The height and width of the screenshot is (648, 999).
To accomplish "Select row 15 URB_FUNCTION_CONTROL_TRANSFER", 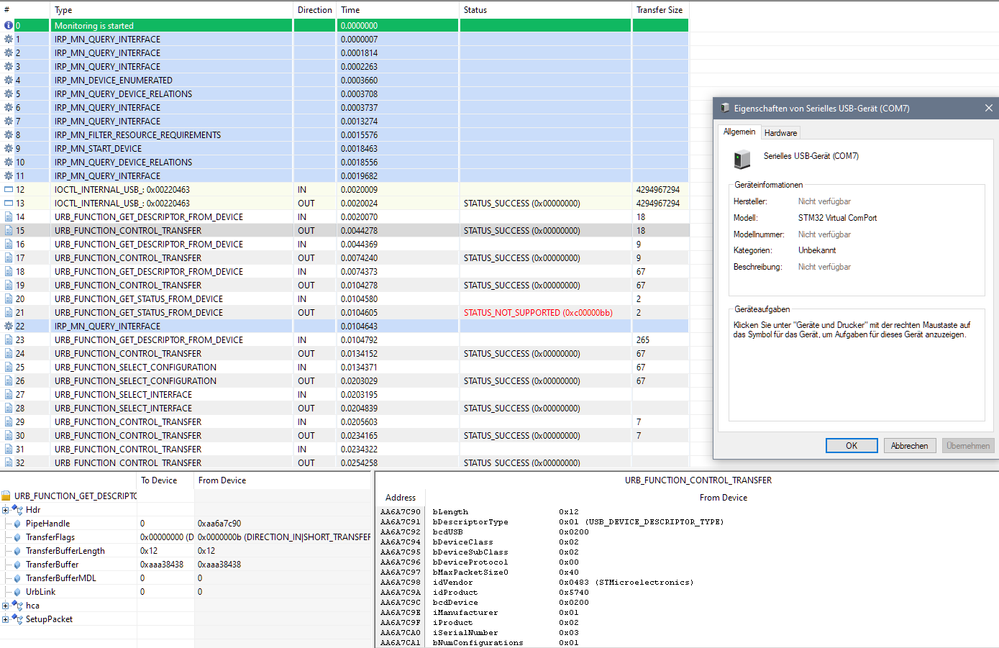I will point(344,231).
